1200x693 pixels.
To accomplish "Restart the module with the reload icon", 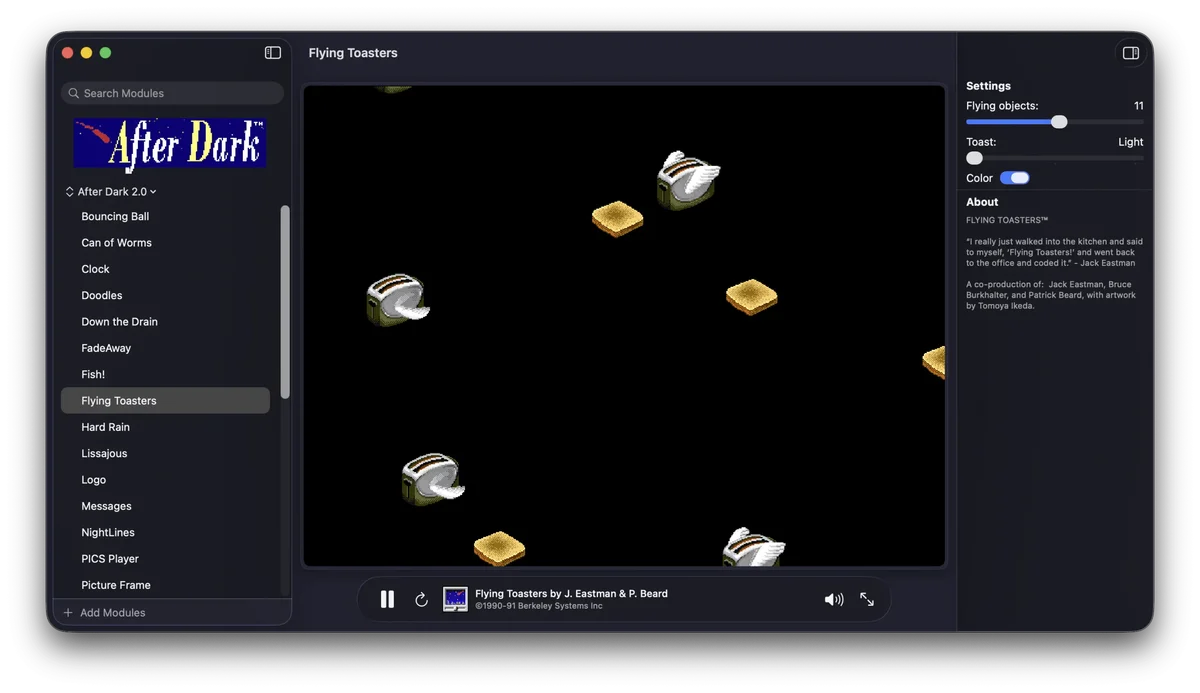I will [x=421, y=599].
